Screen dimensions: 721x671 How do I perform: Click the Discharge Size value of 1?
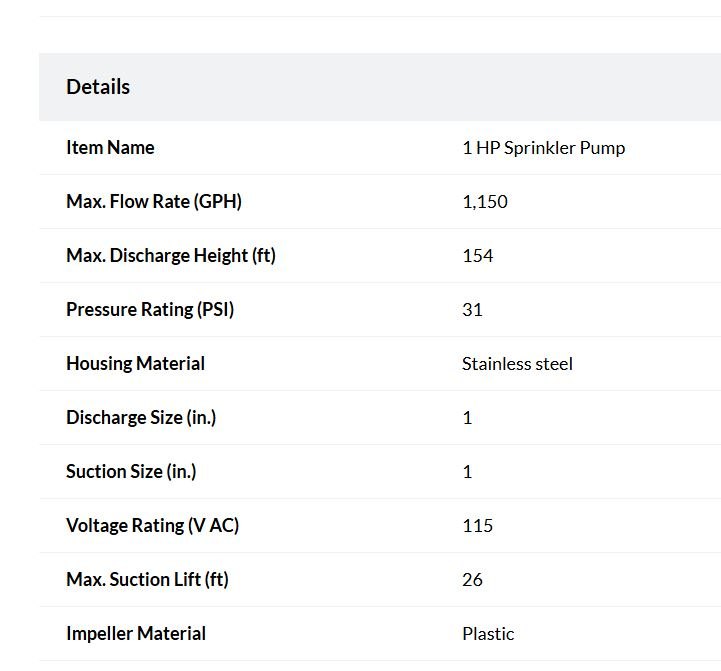coord(467,418)
